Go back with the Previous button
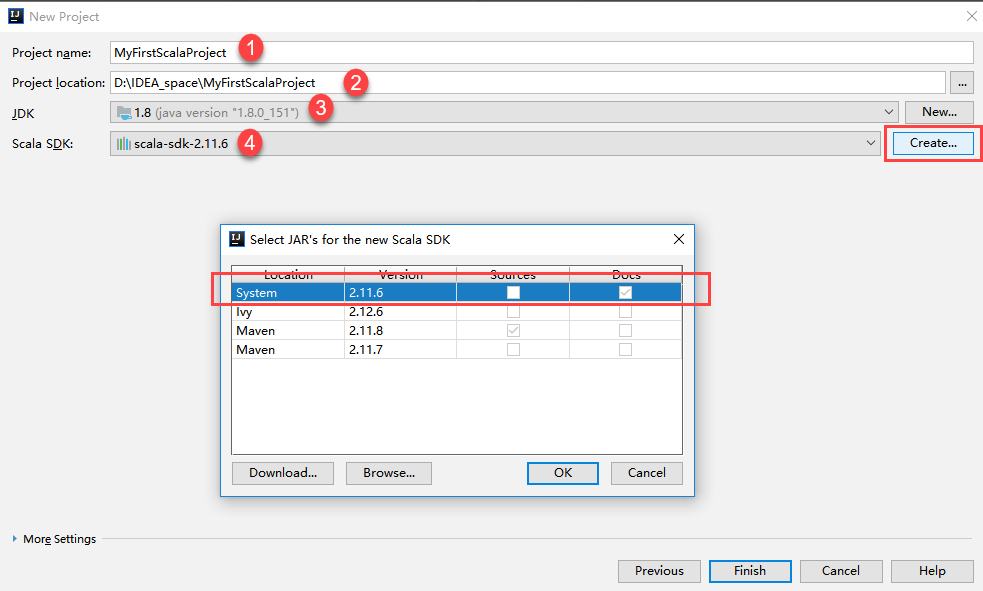983x591 pixels. point(659,571)
